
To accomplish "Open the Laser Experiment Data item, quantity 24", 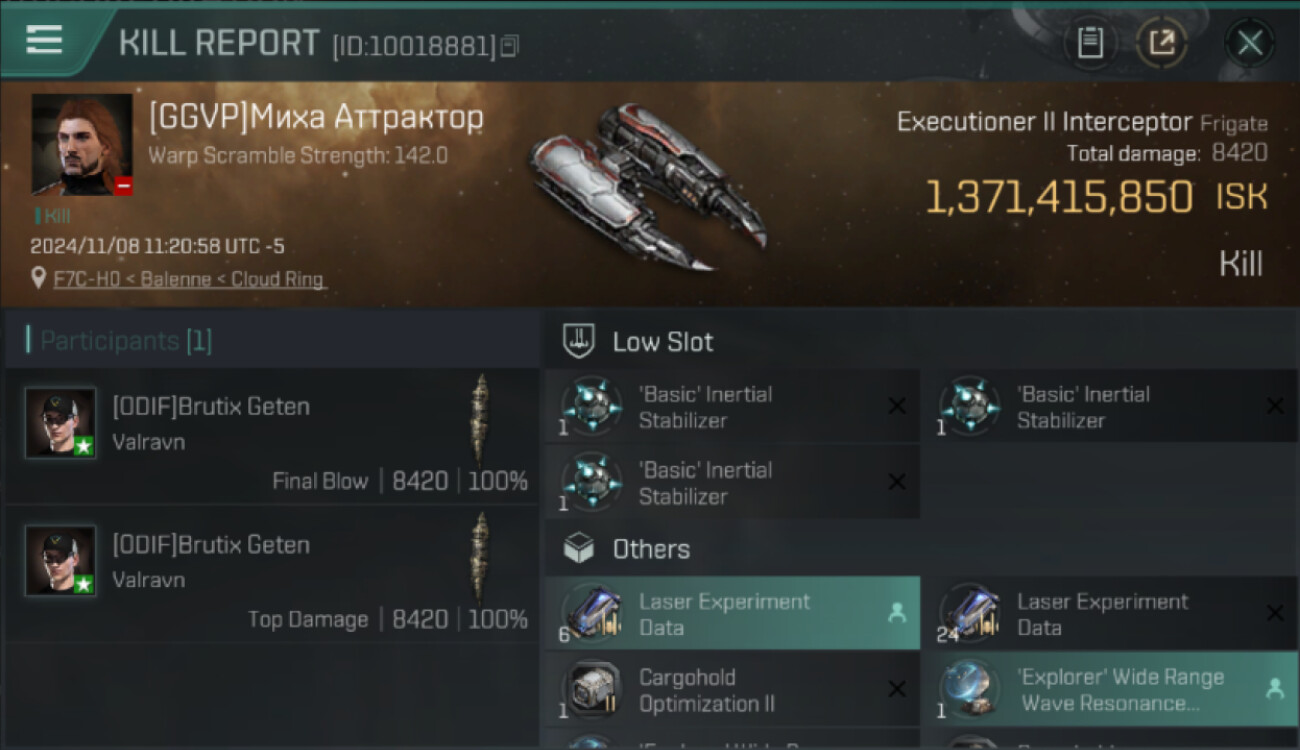I will point(1110,613).
